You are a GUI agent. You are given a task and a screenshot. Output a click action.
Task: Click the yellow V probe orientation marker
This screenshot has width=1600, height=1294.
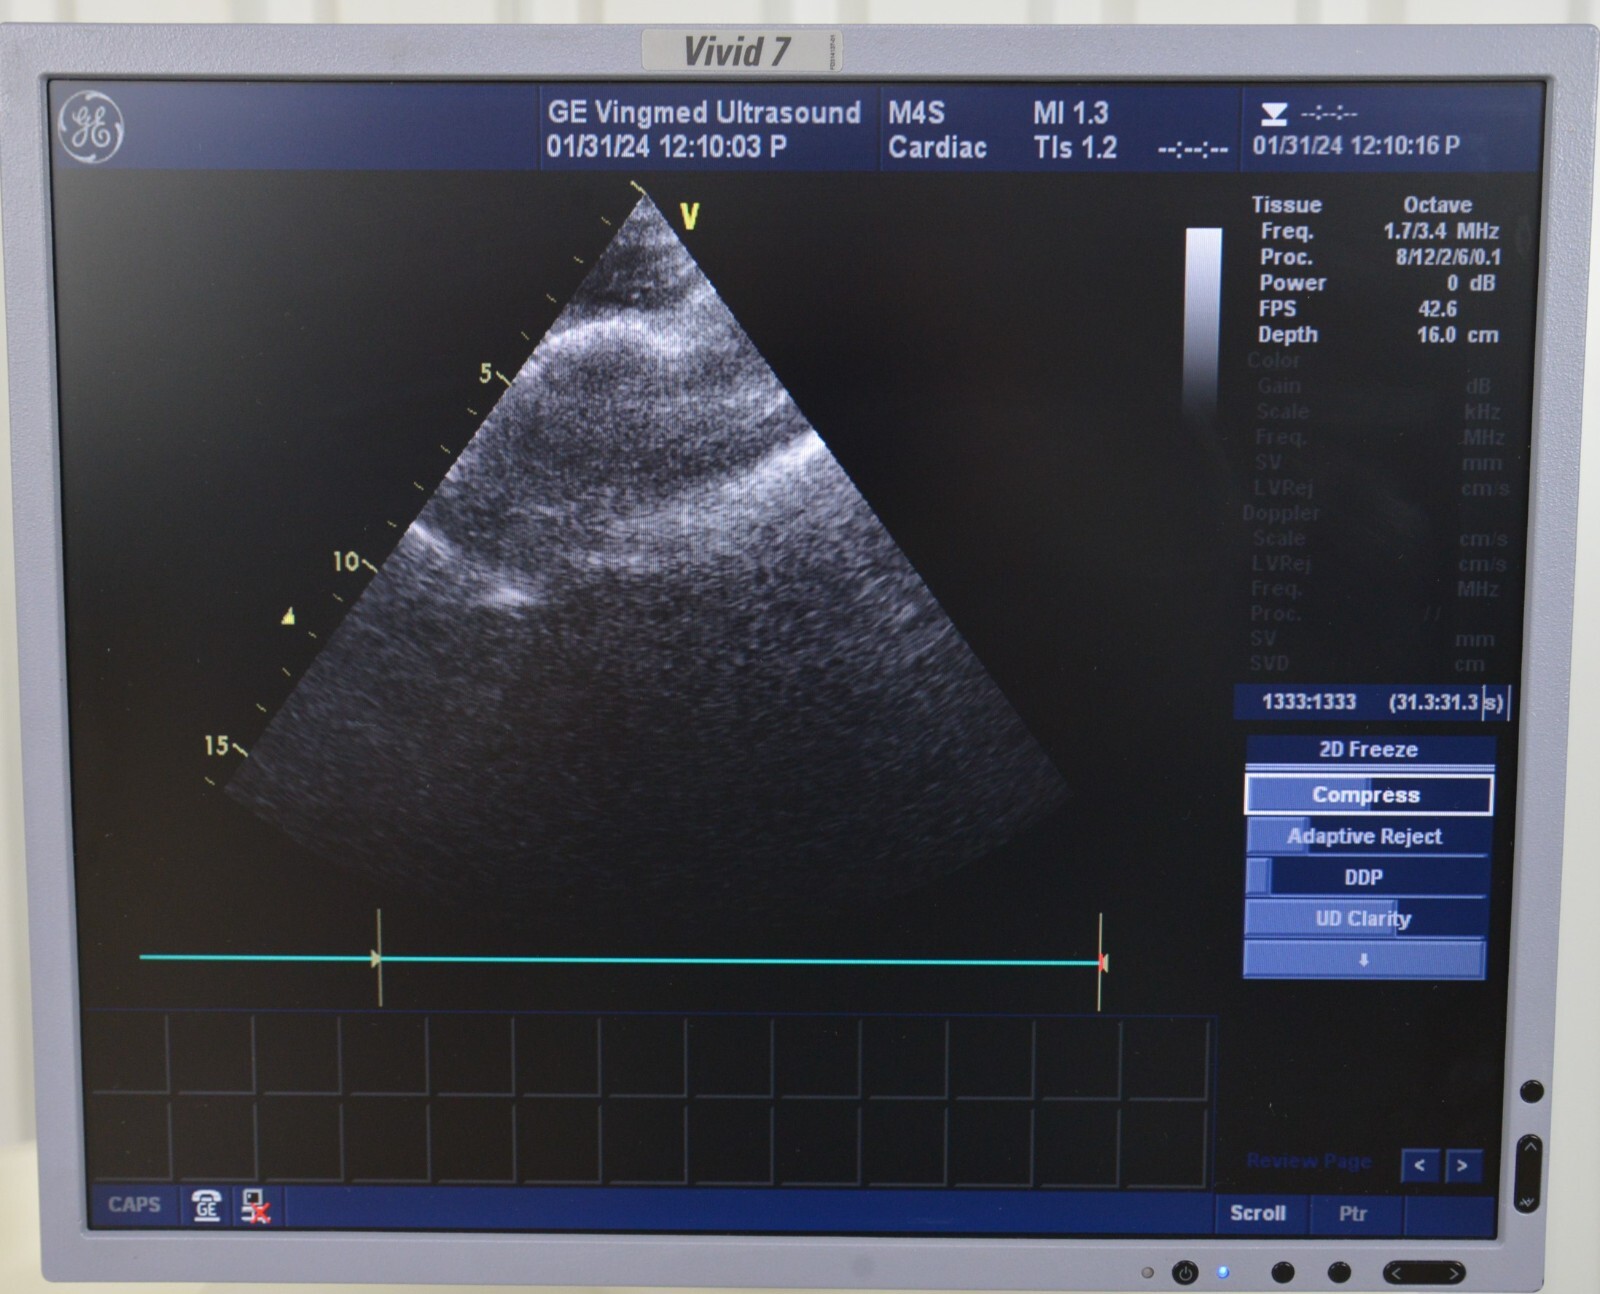(x=689, y=216)
